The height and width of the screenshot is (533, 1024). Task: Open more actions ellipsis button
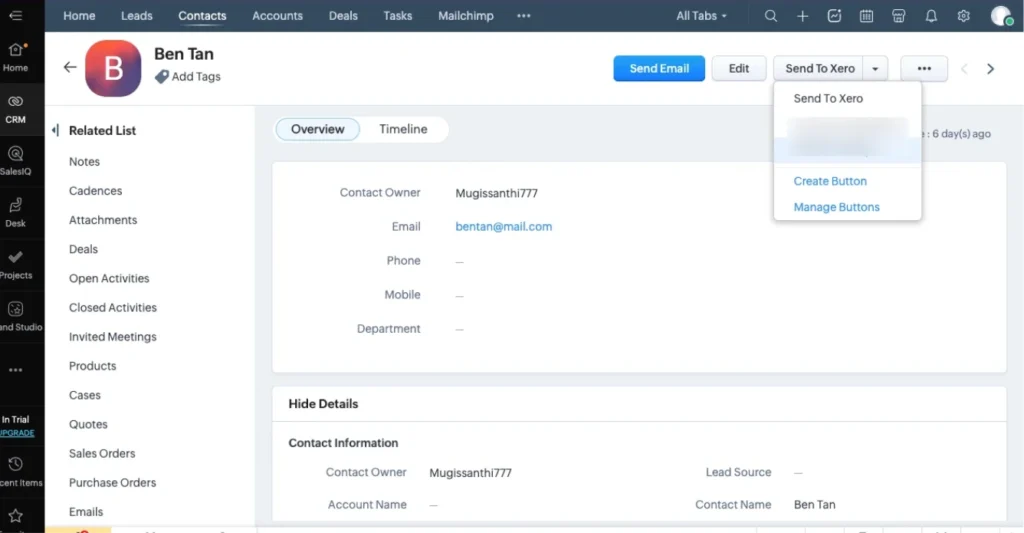click(924, 69)
